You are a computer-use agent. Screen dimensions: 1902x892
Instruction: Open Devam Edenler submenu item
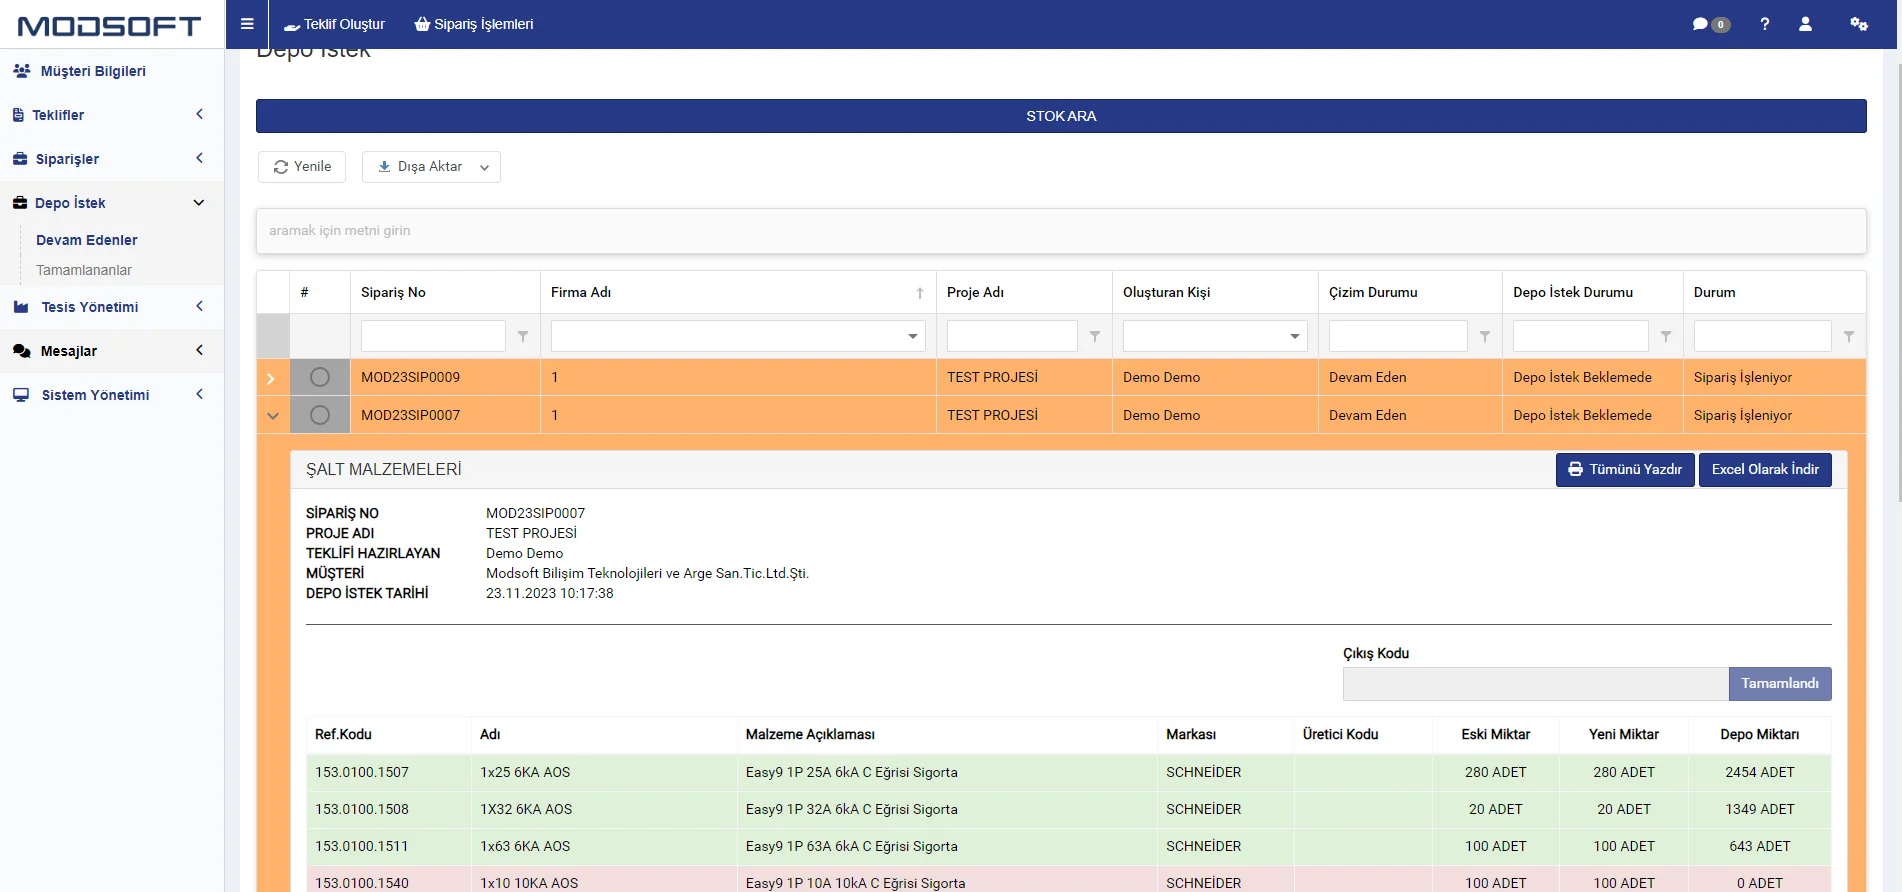click(87, 240)
